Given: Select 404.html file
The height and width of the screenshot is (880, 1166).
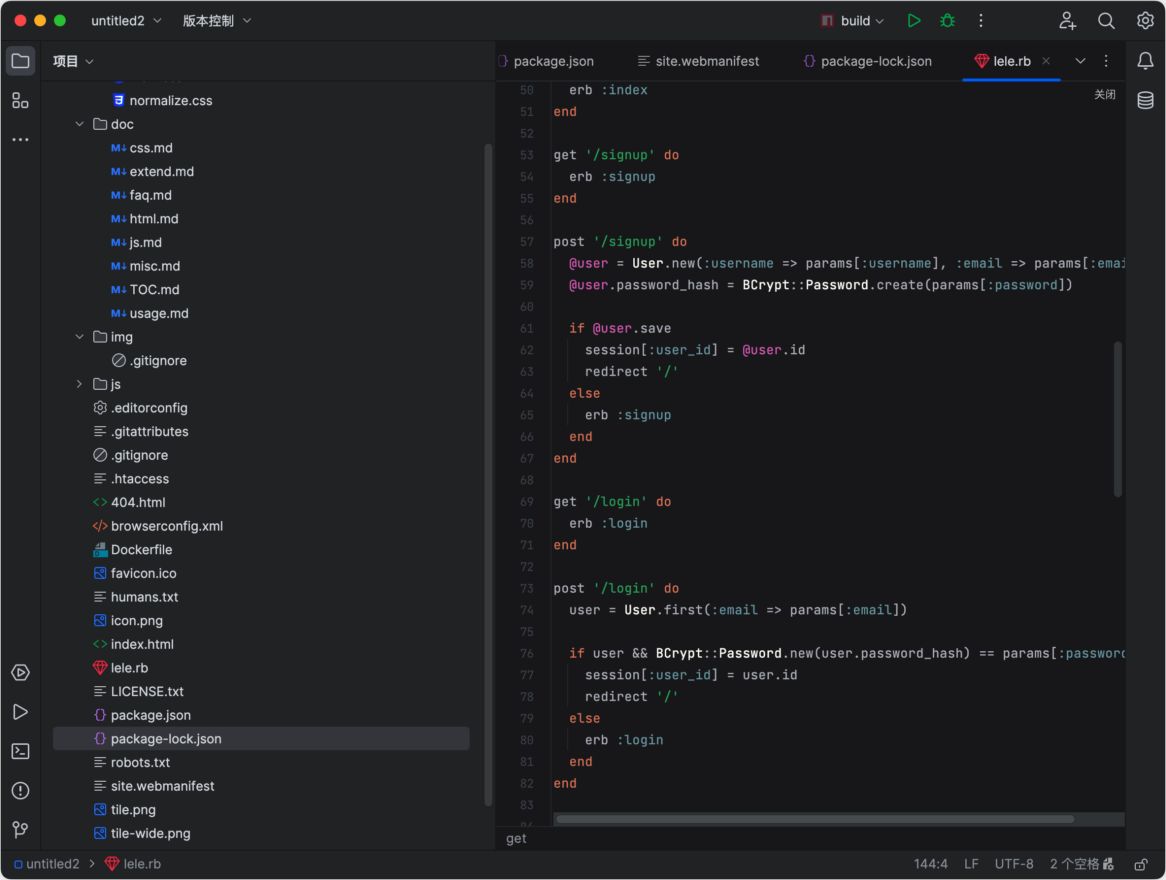Looking at the screenshot, I should point(129,502).
